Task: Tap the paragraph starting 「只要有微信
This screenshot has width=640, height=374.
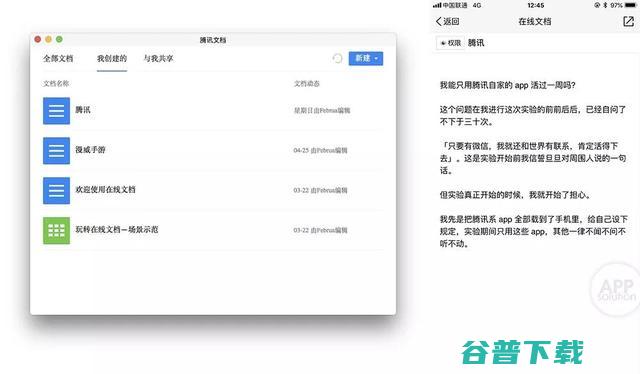Action: 533,158
